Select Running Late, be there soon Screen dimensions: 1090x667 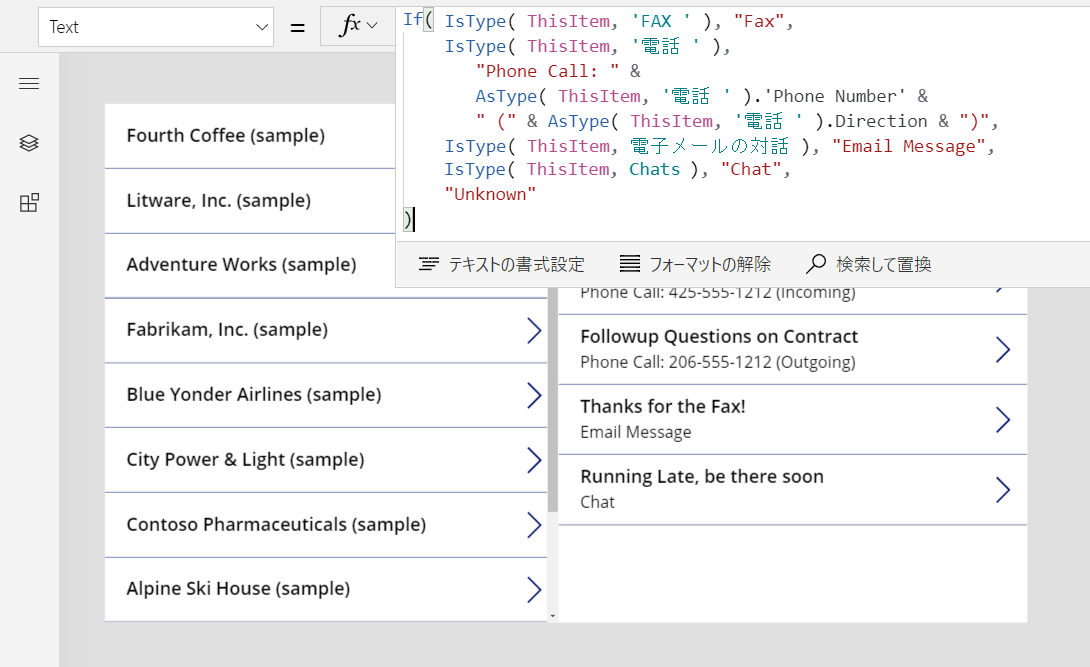(700, 476)
